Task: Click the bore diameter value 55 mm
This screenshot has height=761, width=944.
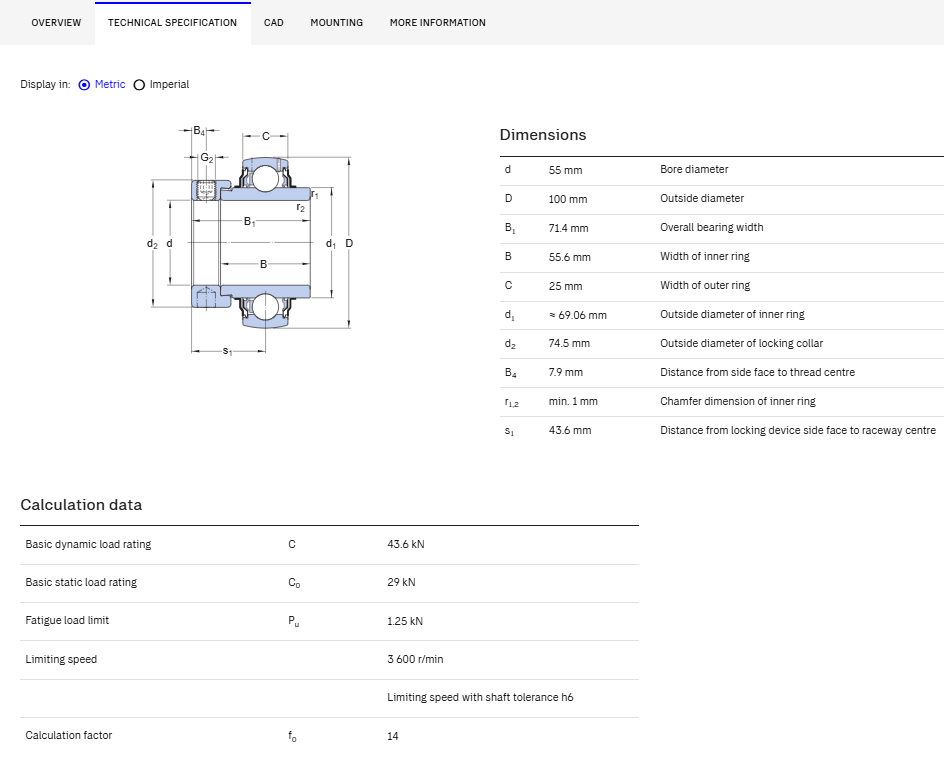Action: (x=565, y=170)
